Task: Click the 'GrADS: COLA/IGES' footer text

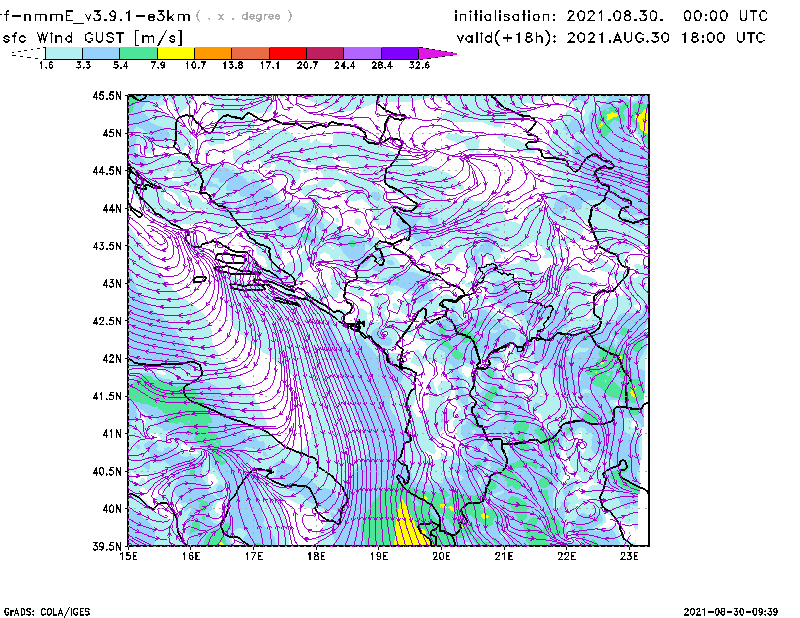Action: click(47, 611)
